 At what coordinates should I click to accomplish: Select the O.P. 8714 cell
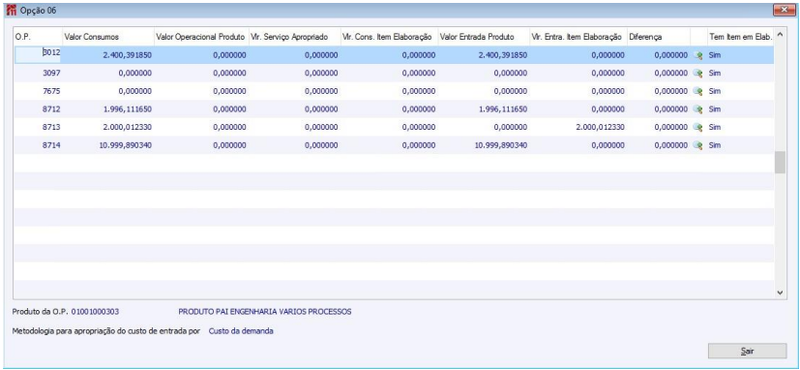pos(37,145)
